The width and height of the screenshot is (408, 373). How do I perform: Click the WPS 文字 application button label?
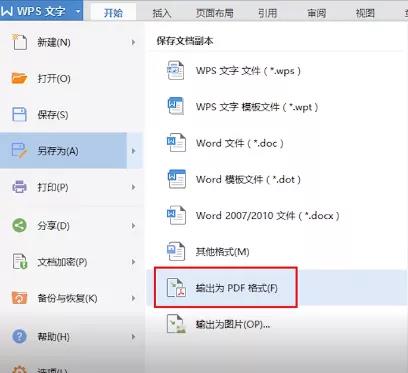(x=41, y=11)
